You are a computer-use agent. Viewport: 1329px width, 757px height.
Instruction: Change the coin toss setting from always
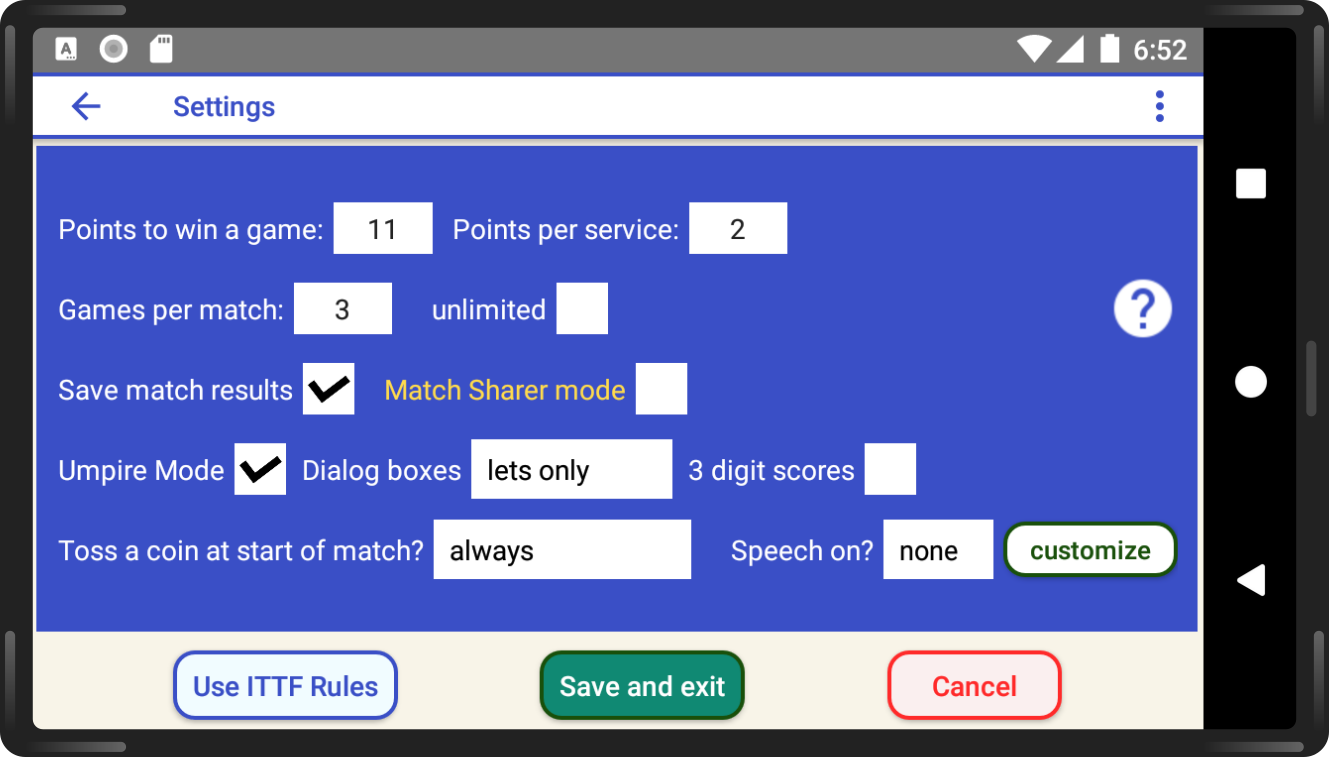[561, 549]
